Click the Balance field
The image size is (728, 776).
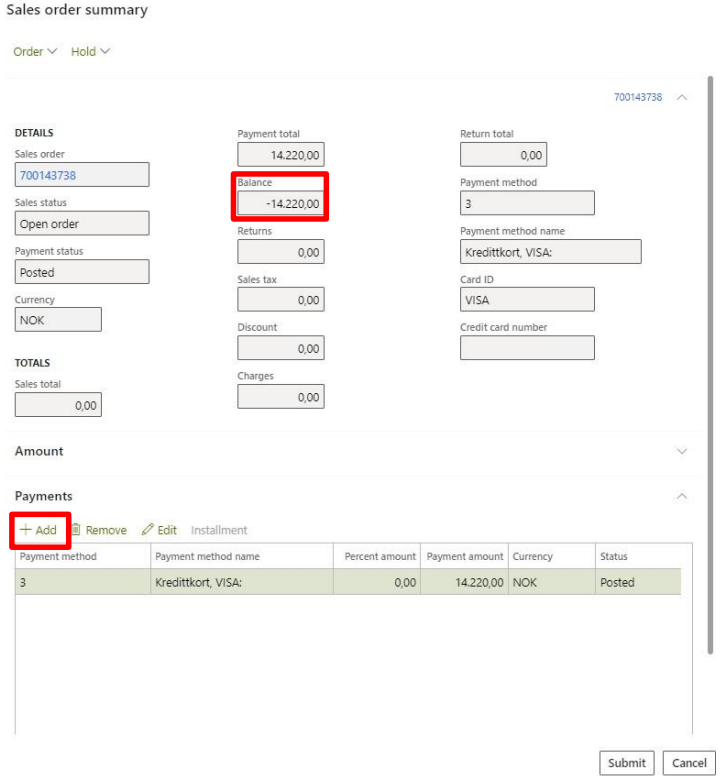[x=280, y=204]
